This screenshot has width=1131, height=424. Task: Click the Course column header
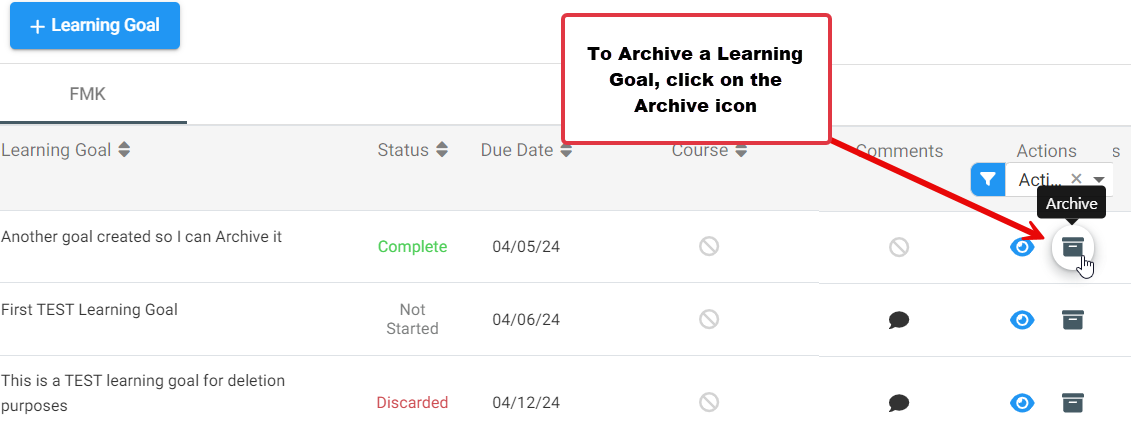point(700,150)
